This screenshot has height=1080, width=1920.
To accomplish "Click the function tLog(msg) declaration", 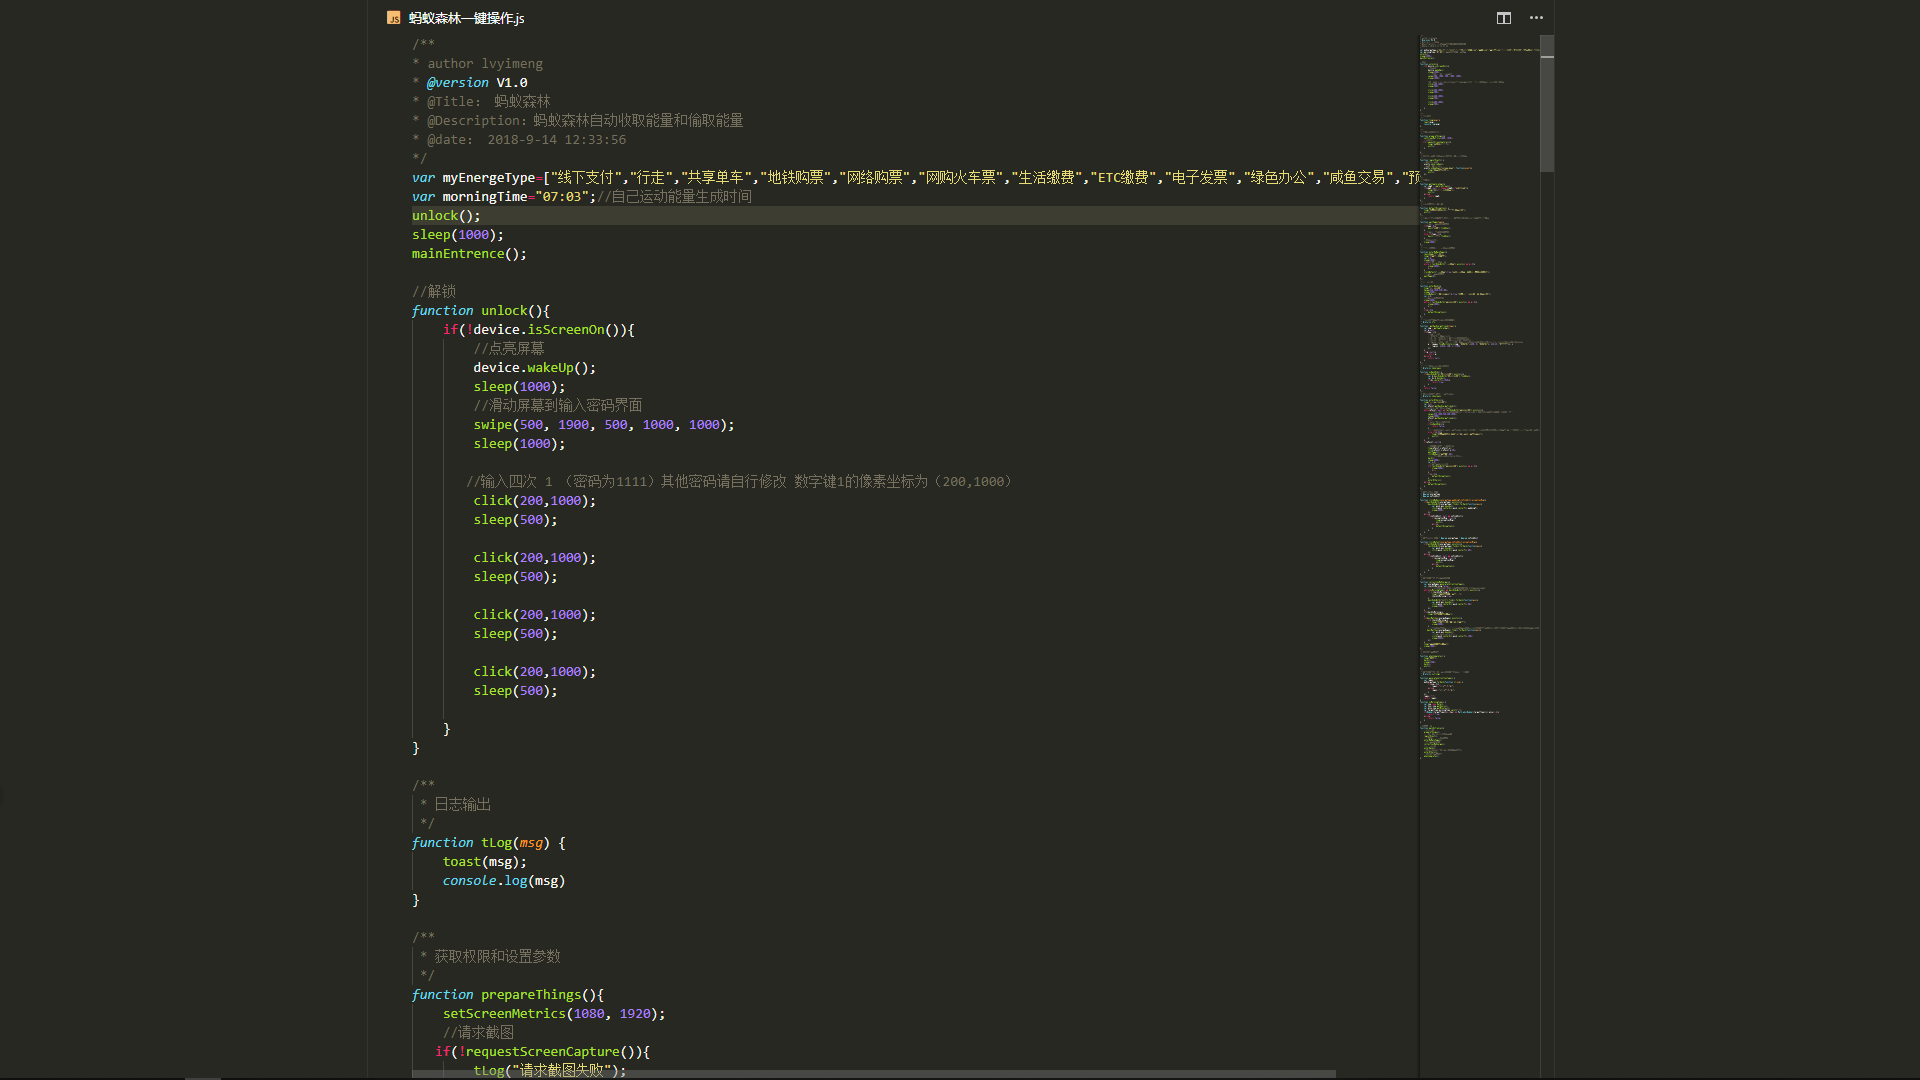I will coord(488,843).
